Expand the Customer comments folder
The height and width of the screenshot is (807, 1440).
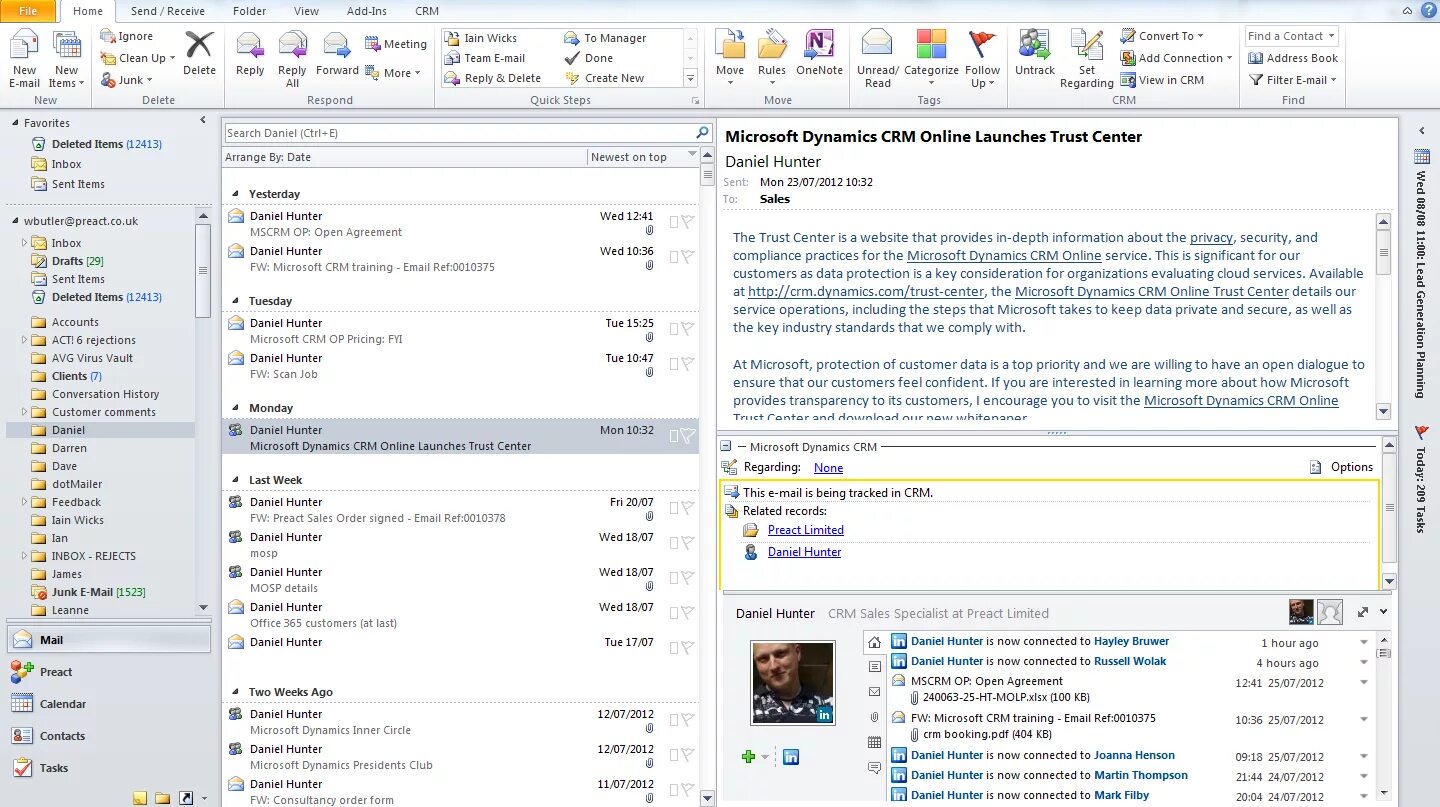tap(25, 412)
